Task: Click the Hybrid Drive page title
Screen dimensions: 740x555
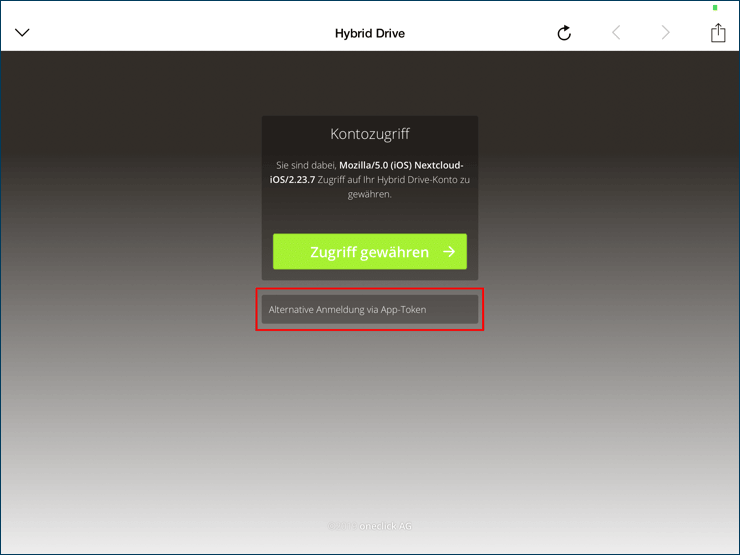Action: [x=369, y=33]
